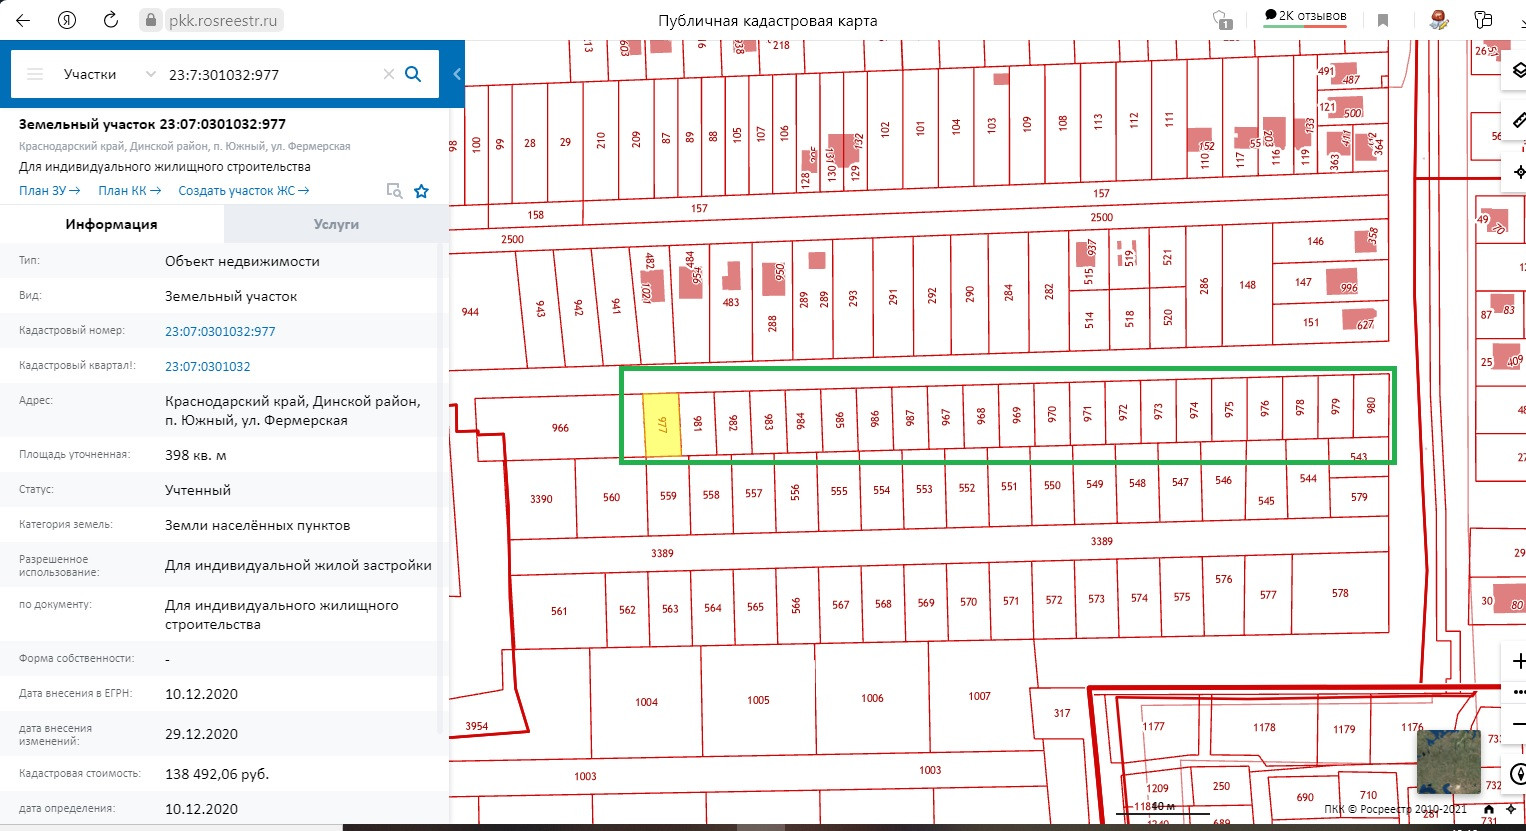Open cadastral number link 23:07:0301032:977

(220, 331)
